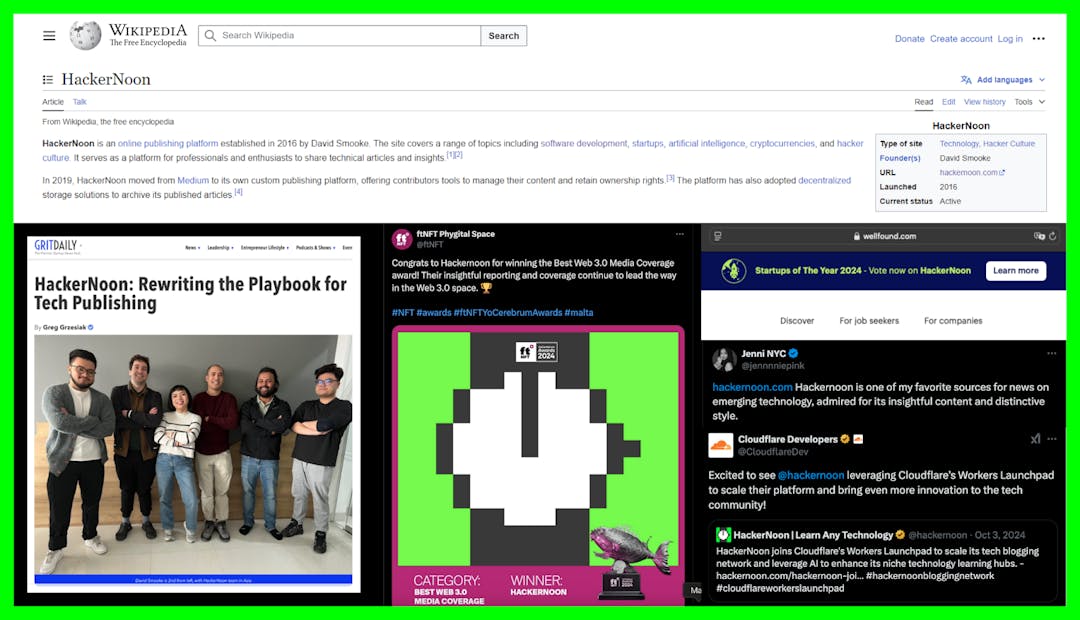The height and width of the screenshot is (620, 1080).
Task: Open the three-dot personal tools menu
Action: pos(1038,39)
